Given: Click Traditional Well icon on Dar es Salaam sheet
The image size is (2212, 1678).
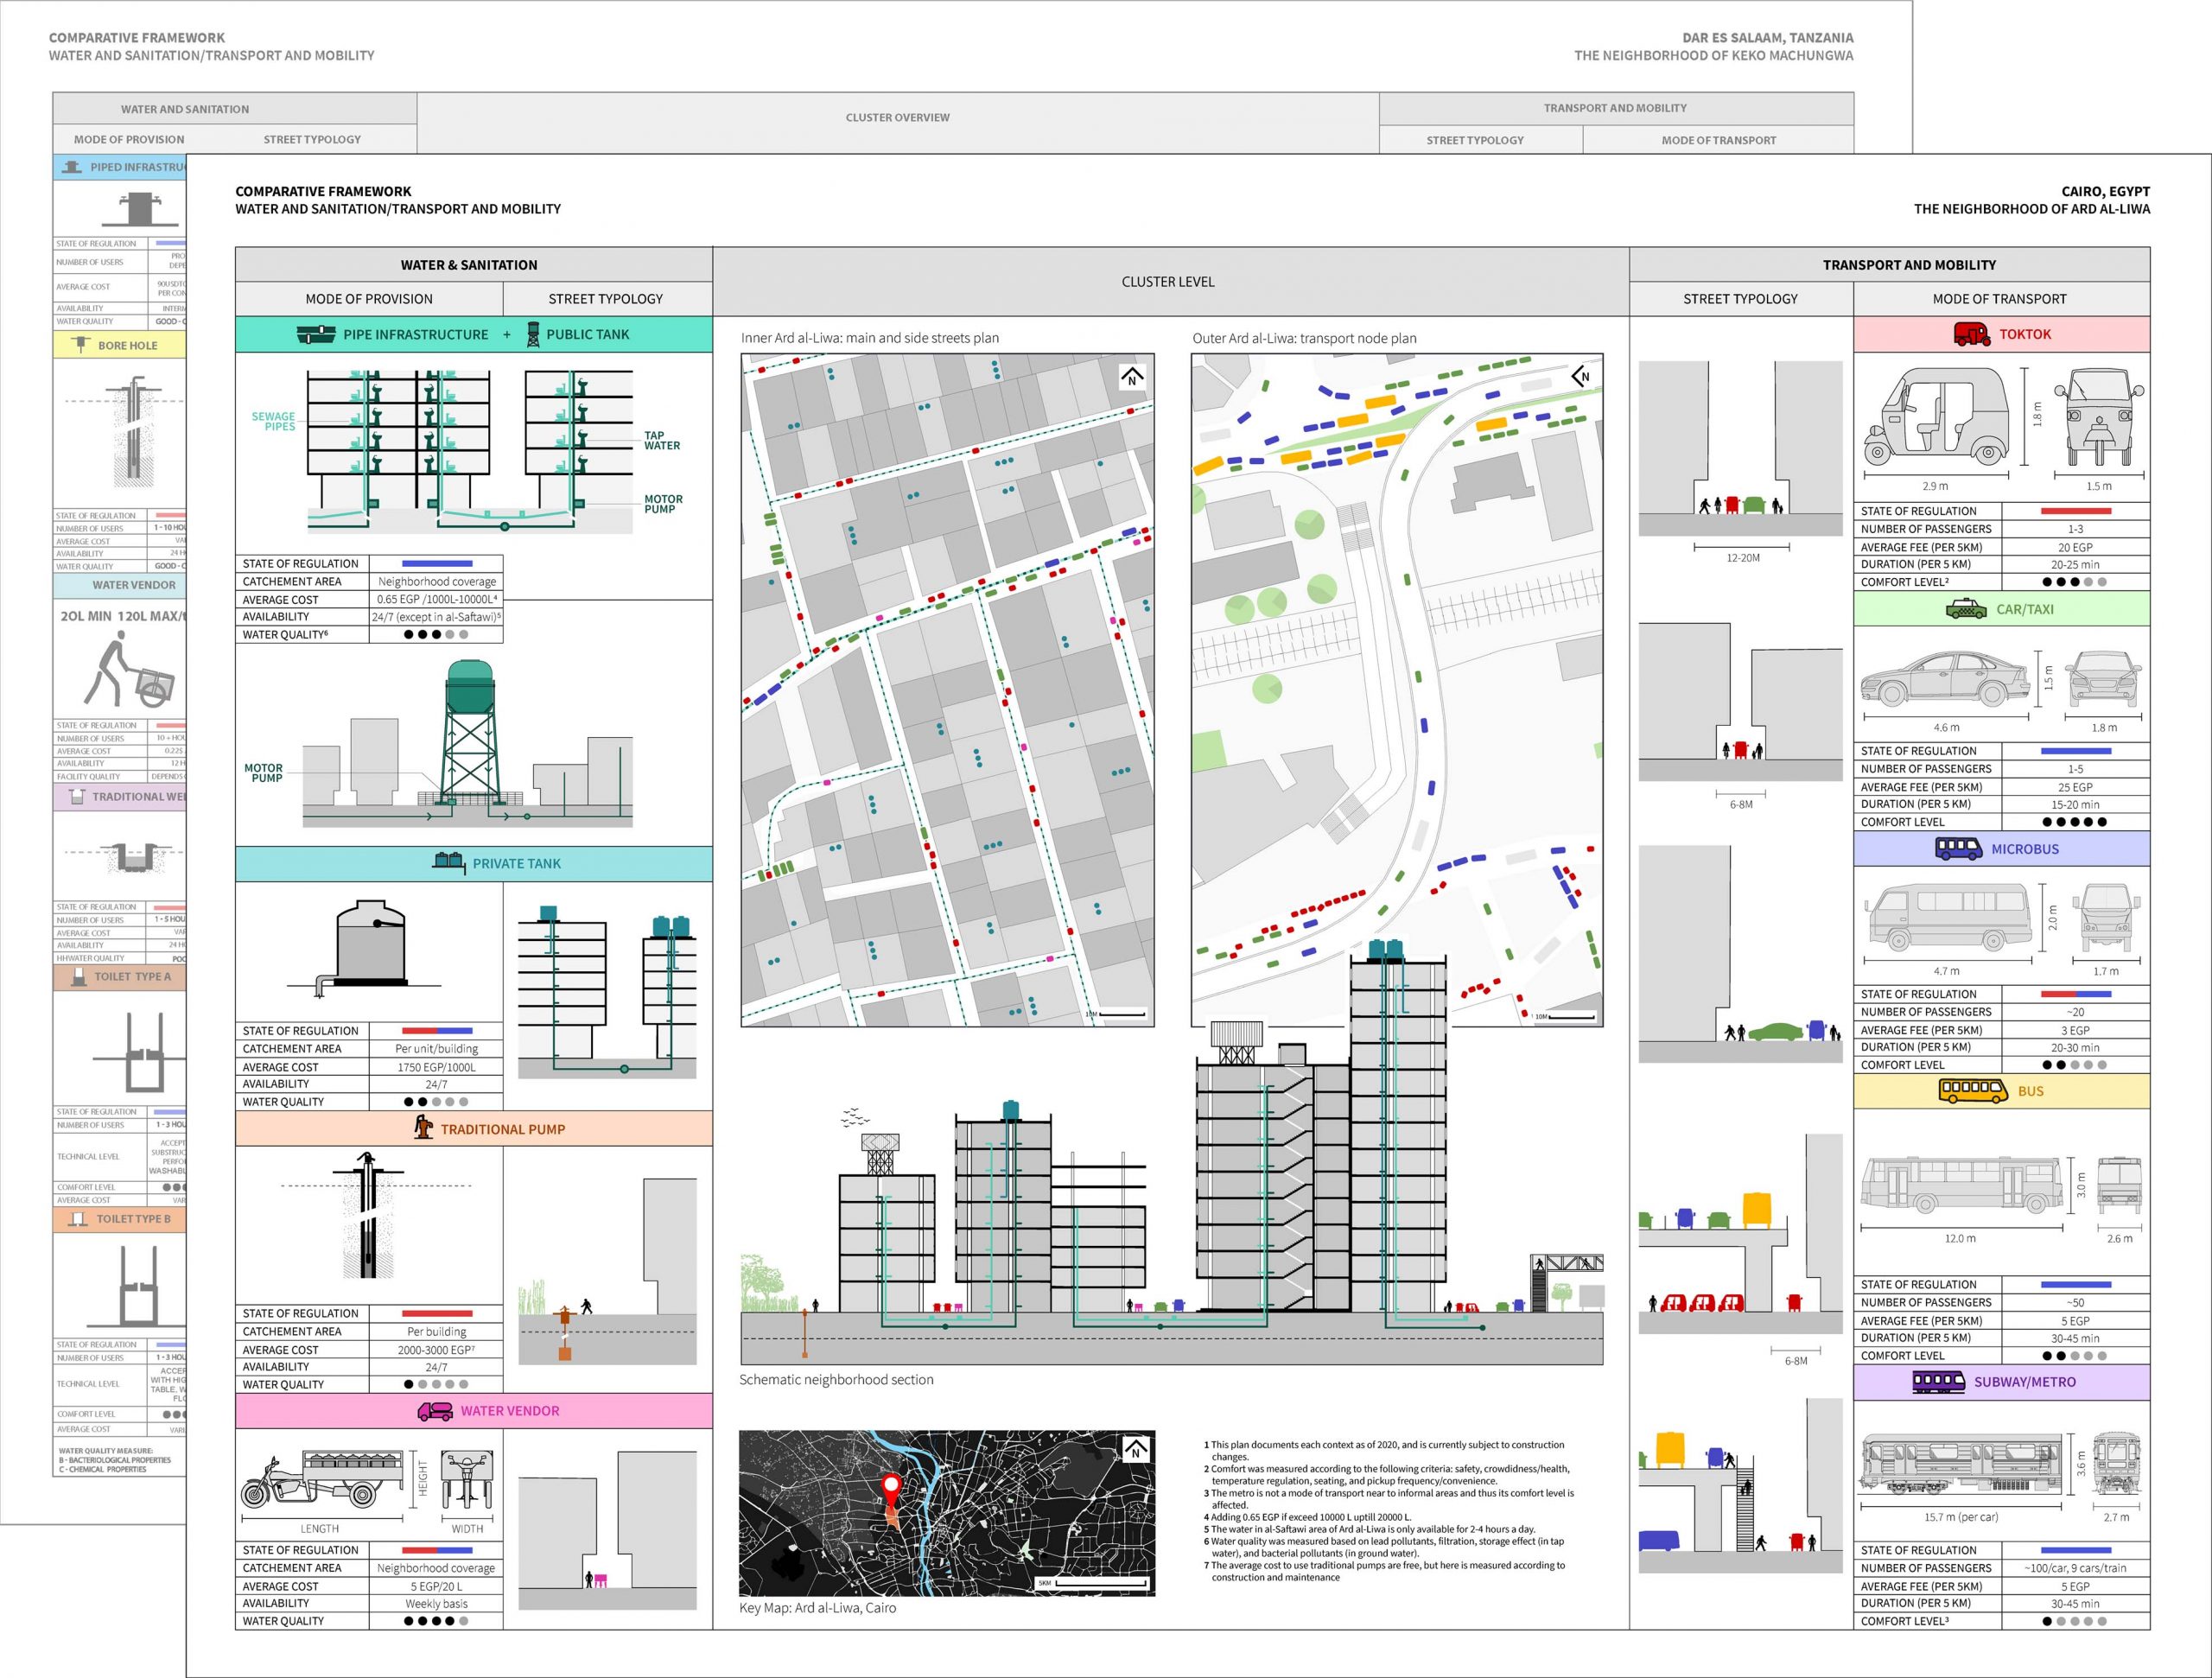Looking at the screenshot, I should [75, 797].
